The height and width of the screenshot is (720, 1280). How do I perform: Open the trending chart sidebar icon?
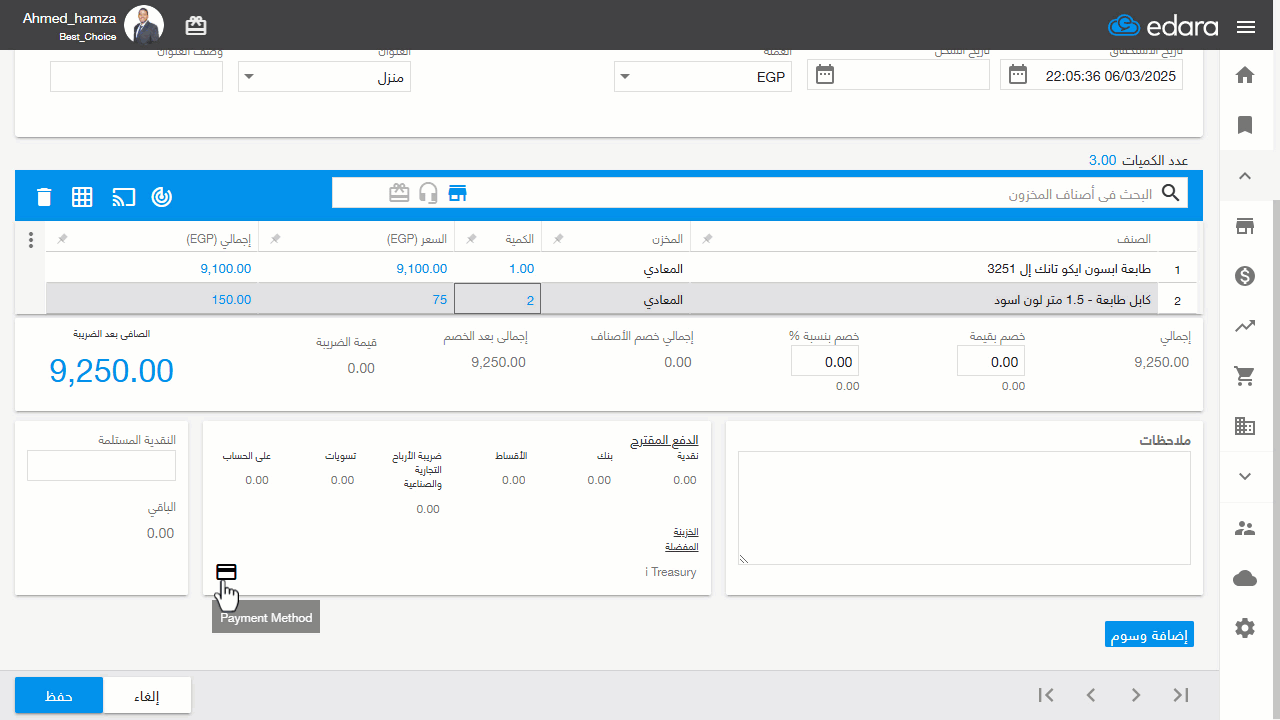(x=1245, y=326)
